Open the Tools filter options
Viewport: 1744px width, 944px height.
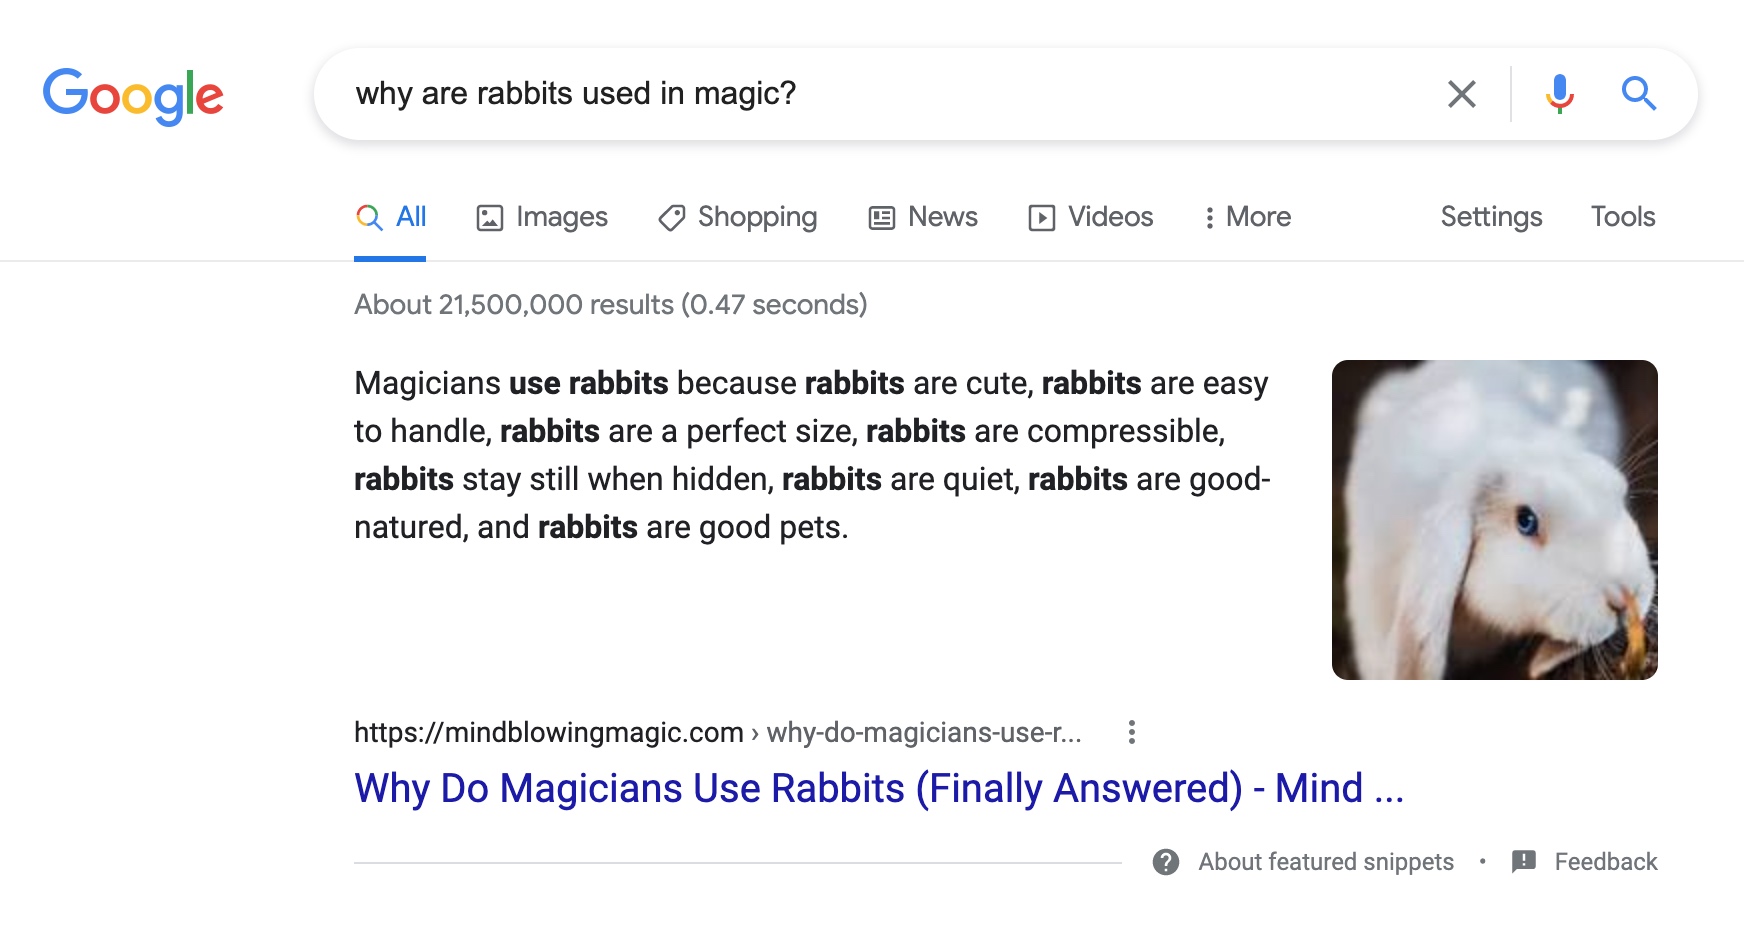point(1623,217)
